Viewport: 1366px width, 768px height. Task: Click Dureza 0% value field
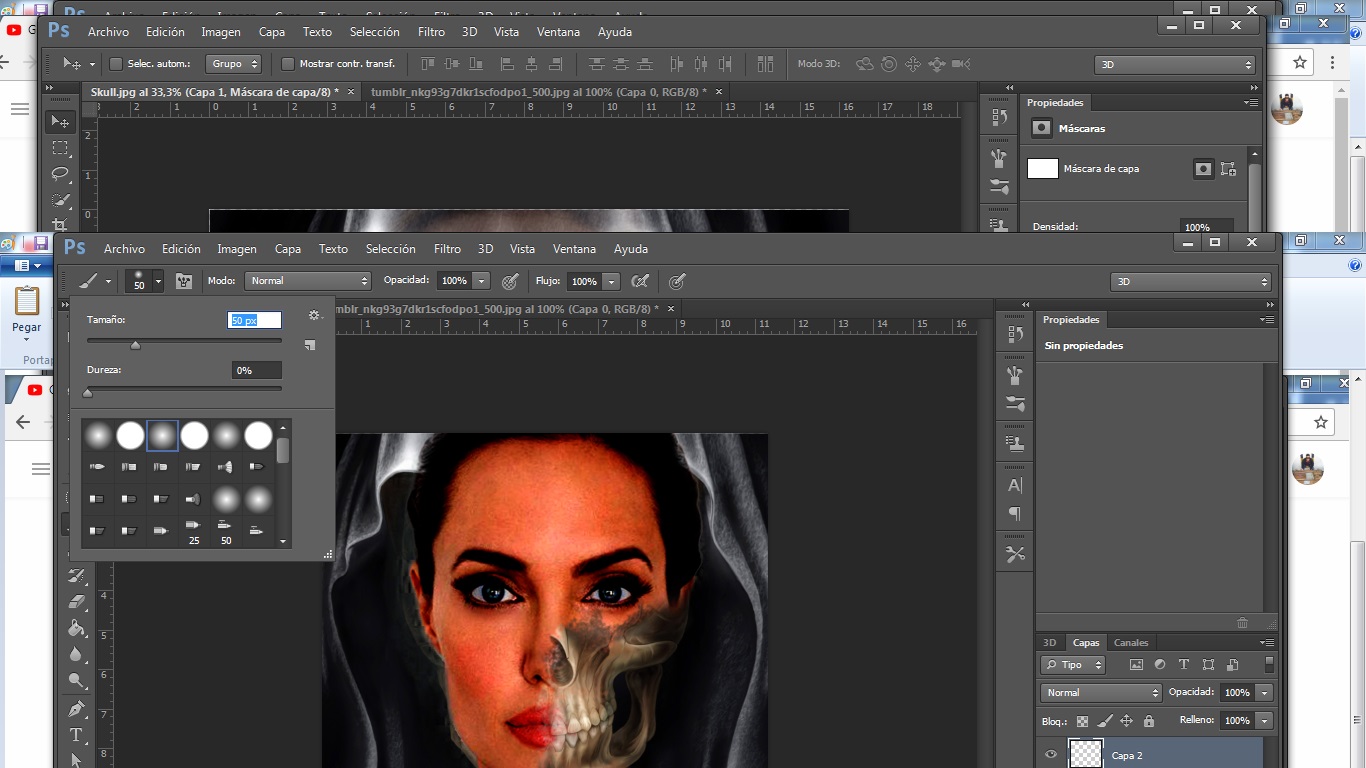point(256,370)
